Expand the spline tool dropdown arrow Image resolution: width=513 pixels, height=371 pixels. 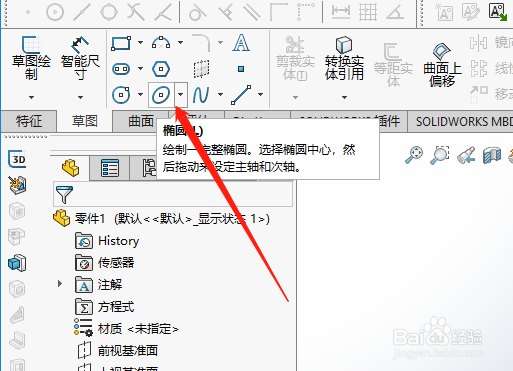(220, 94)
